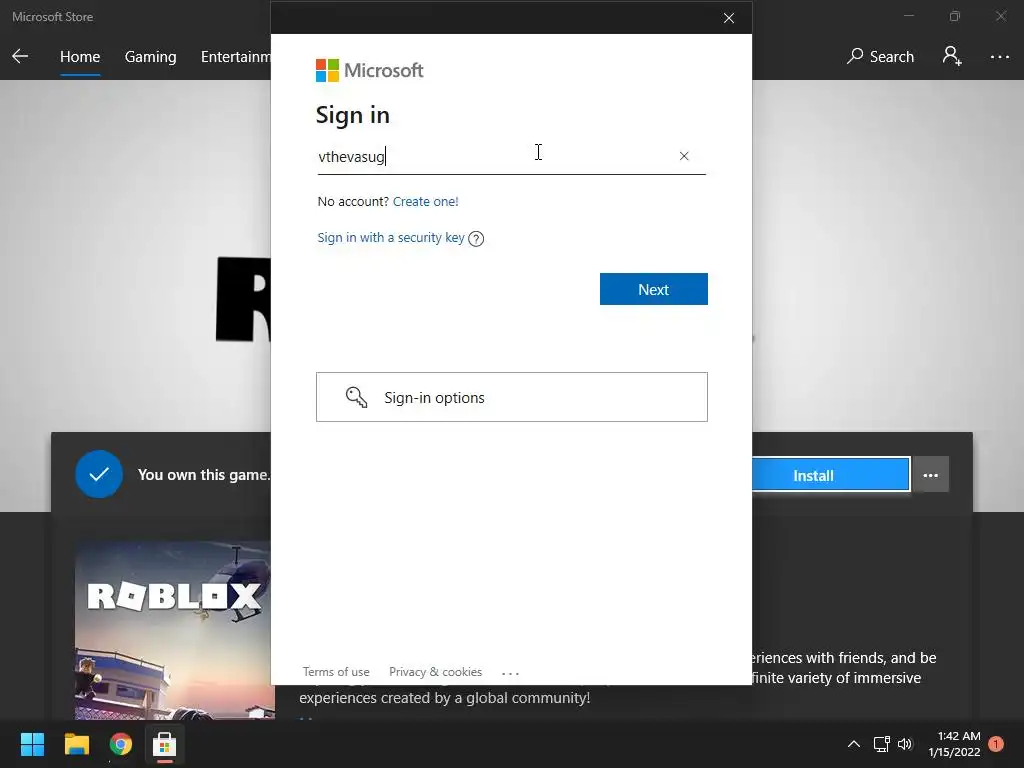Show hidden system tray icons chevron

click(x=854, y=744)
